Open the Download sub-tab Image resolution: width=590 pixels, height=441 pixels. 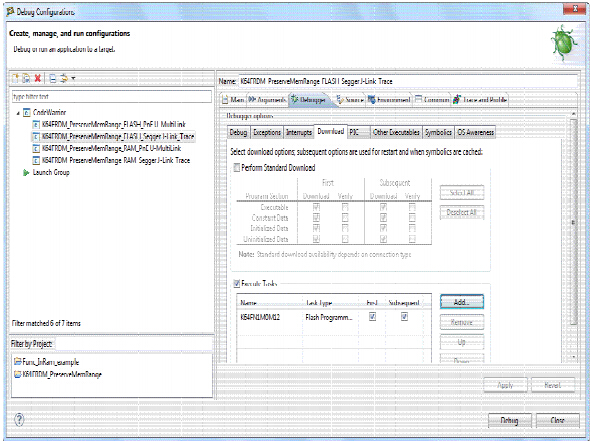coord(331,131)
